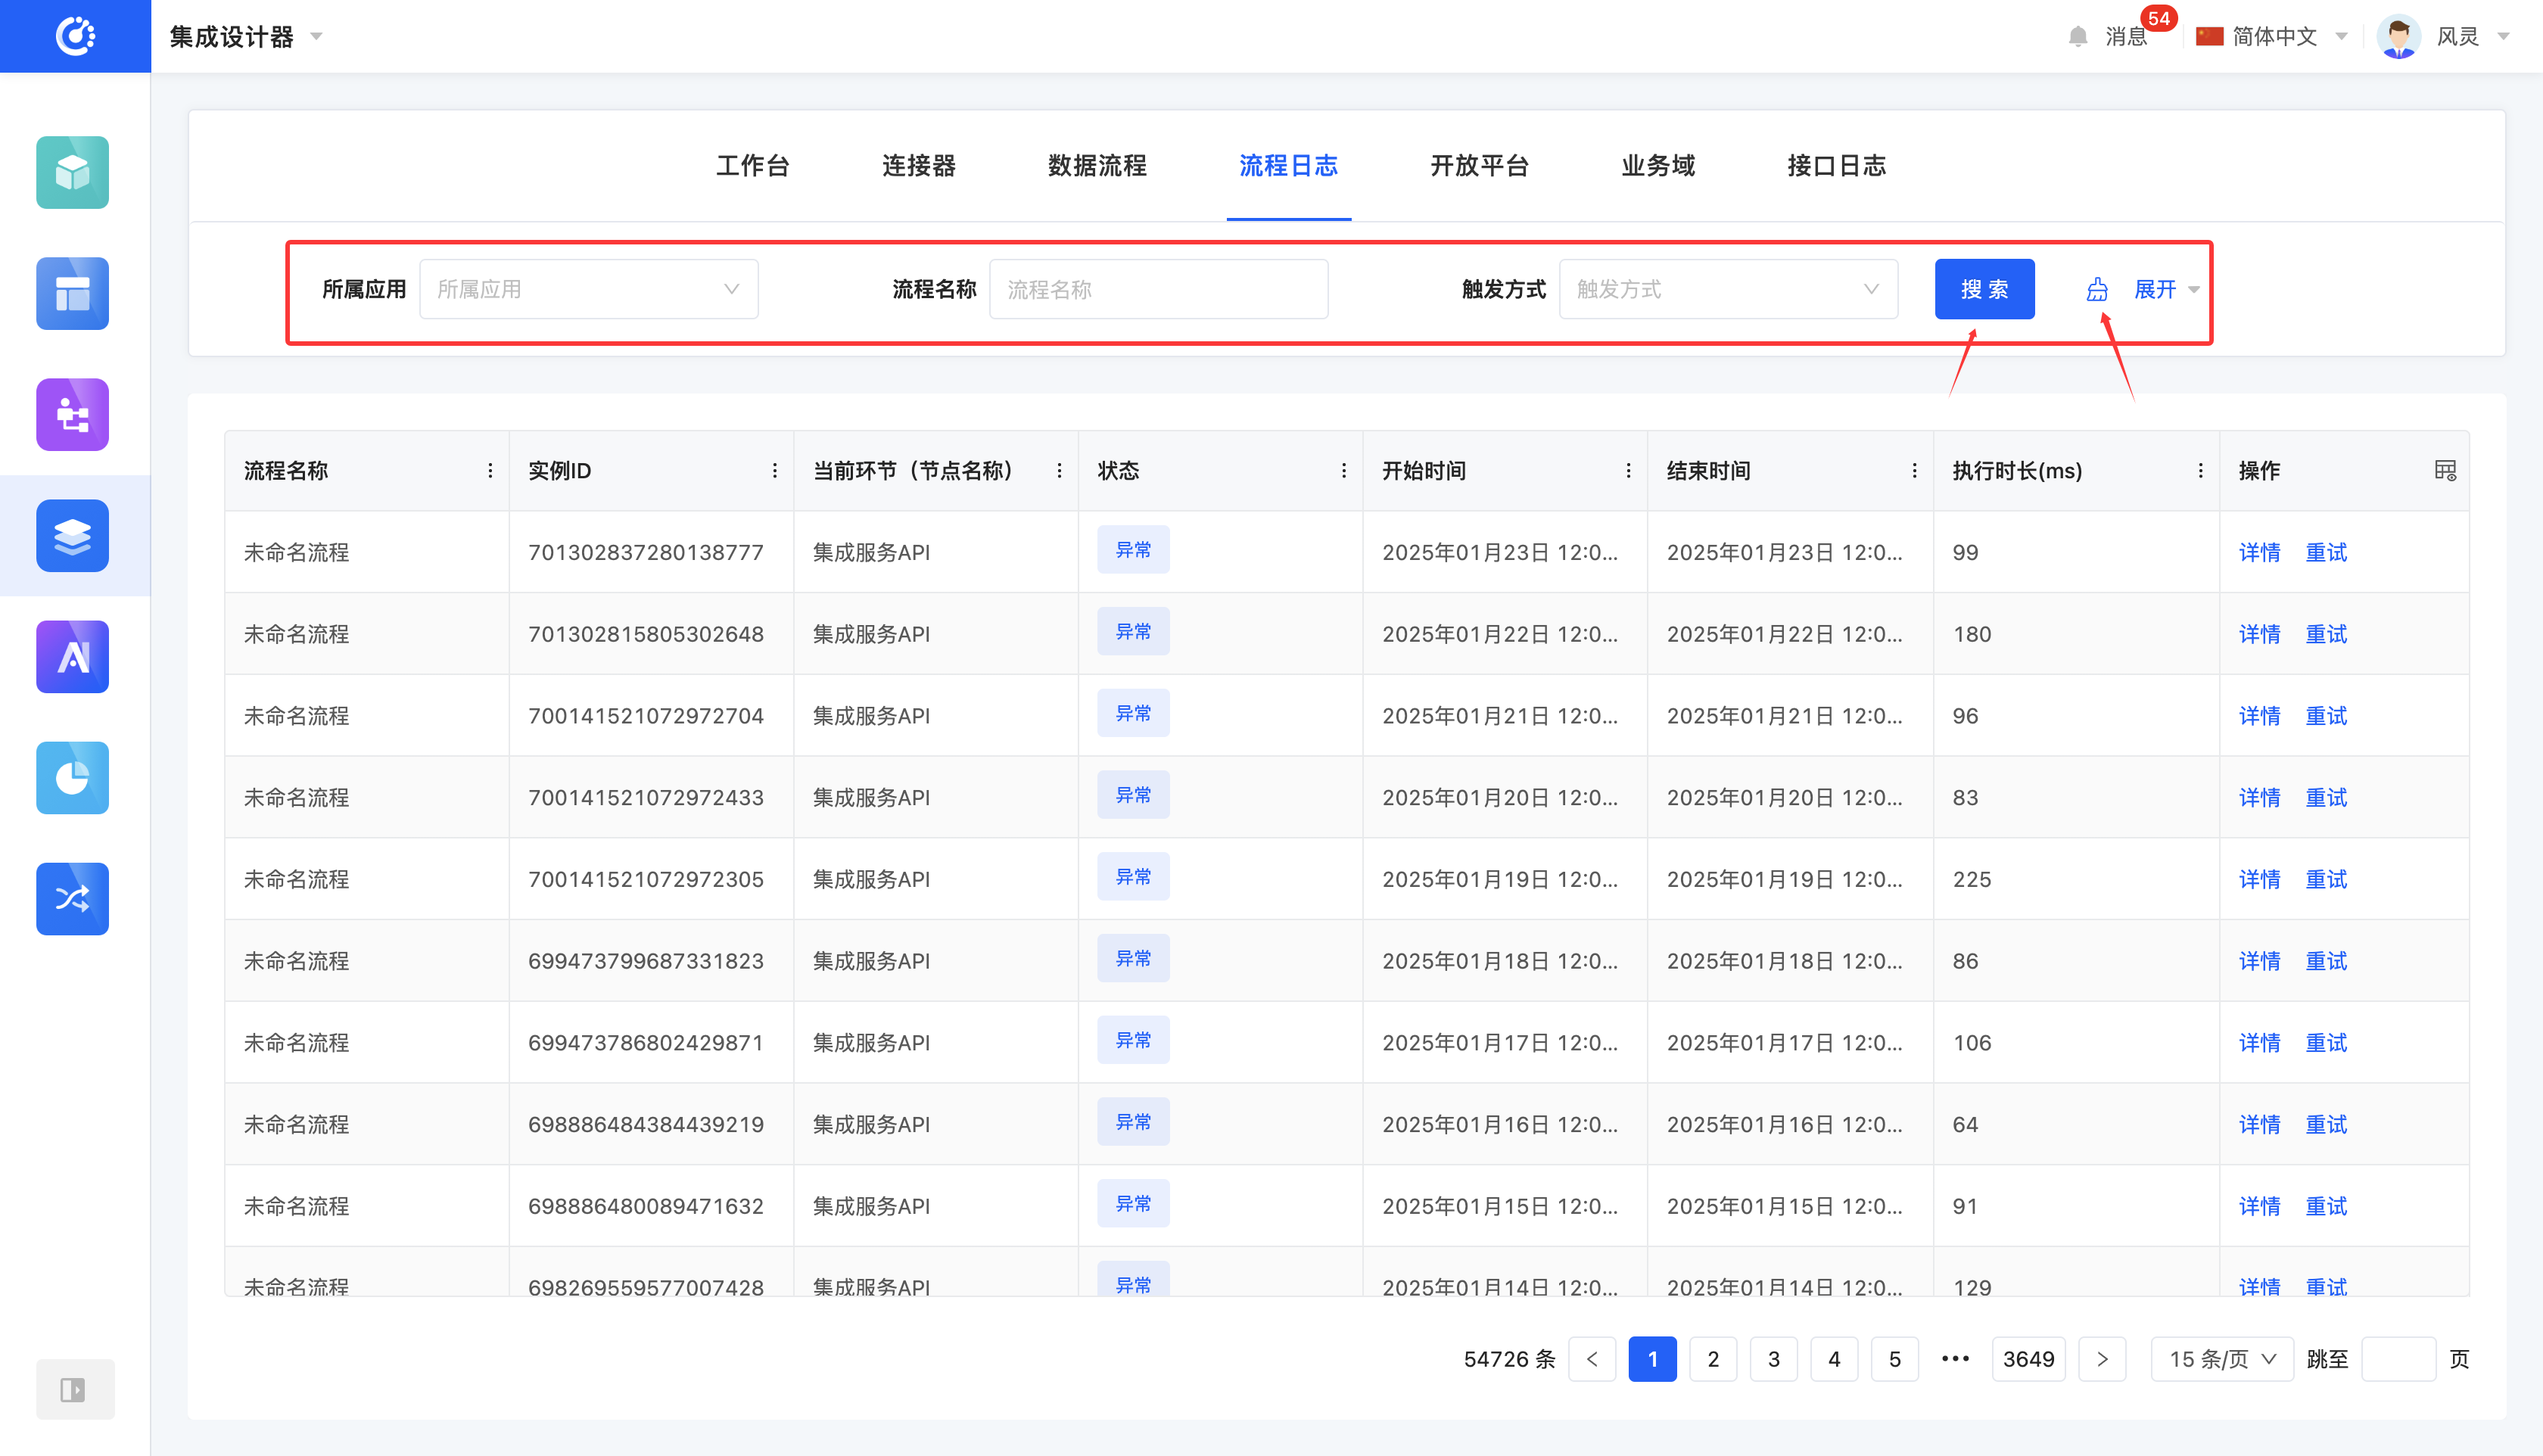Open 详情 for the 99 ms row
The image size is (2543, 1456).
[2258, 552]
